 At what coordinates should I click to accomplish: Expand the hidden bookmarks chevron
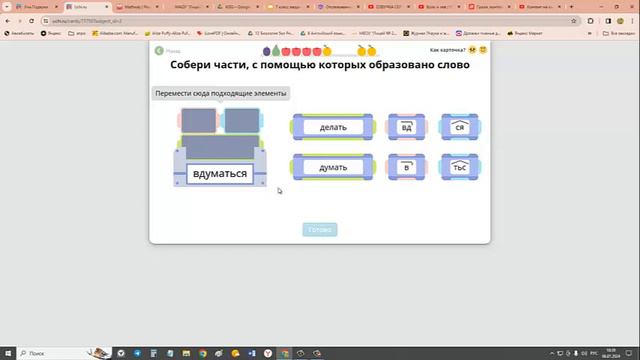point(589,33)
